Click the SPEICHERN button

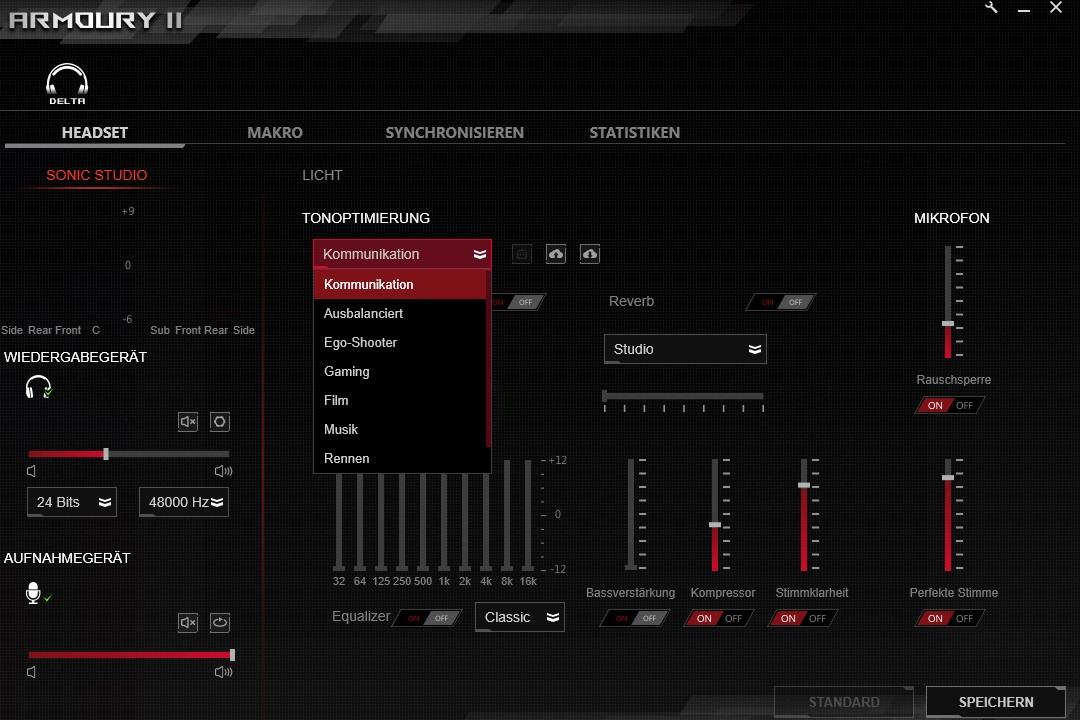(x=996, y=702)
